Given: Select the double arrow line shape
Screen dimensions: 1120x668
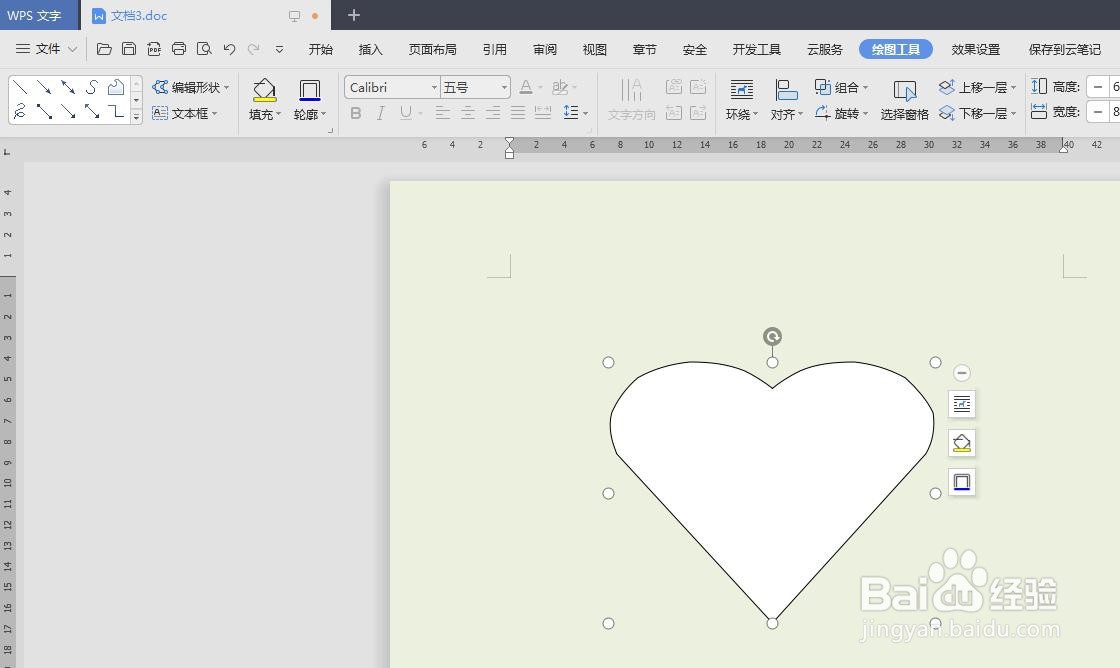Looking at the screenshot, I should pyautogui.click(x=68, y=87).
